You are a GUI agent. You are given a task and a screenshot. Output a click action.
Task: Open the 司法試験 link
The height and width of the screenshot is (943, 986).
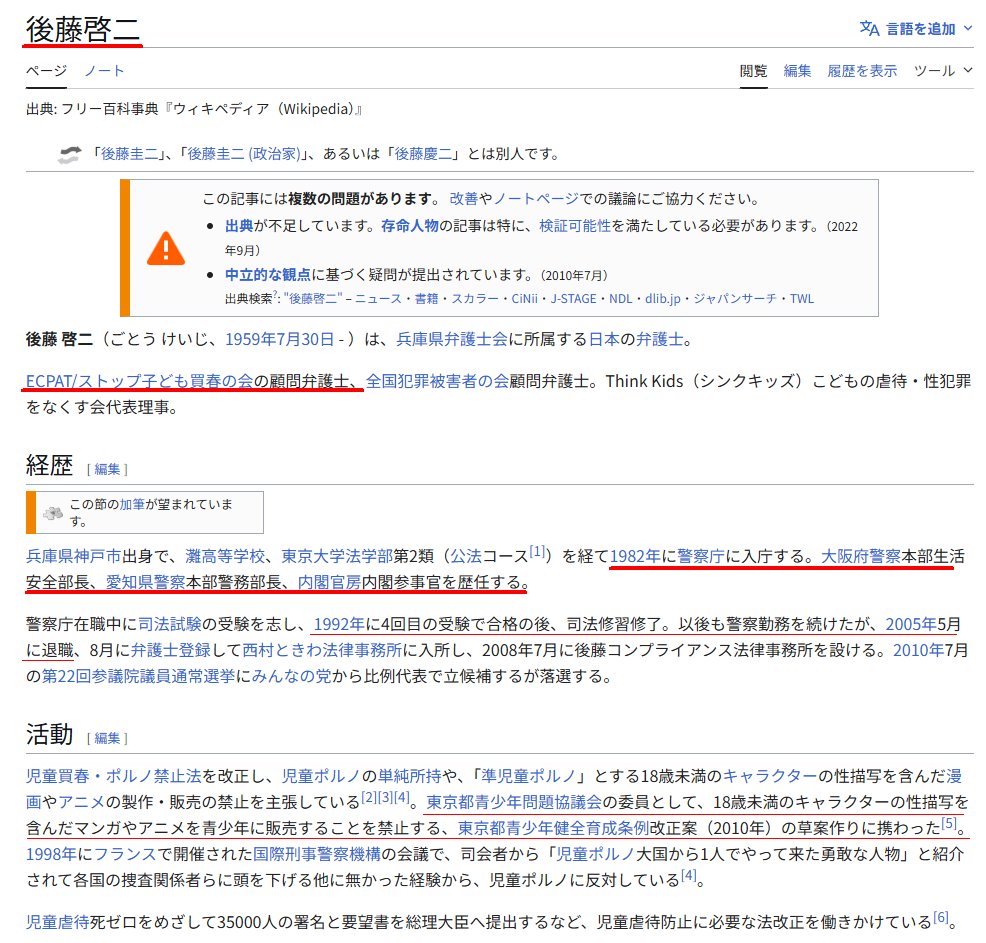tap(170, 624)
